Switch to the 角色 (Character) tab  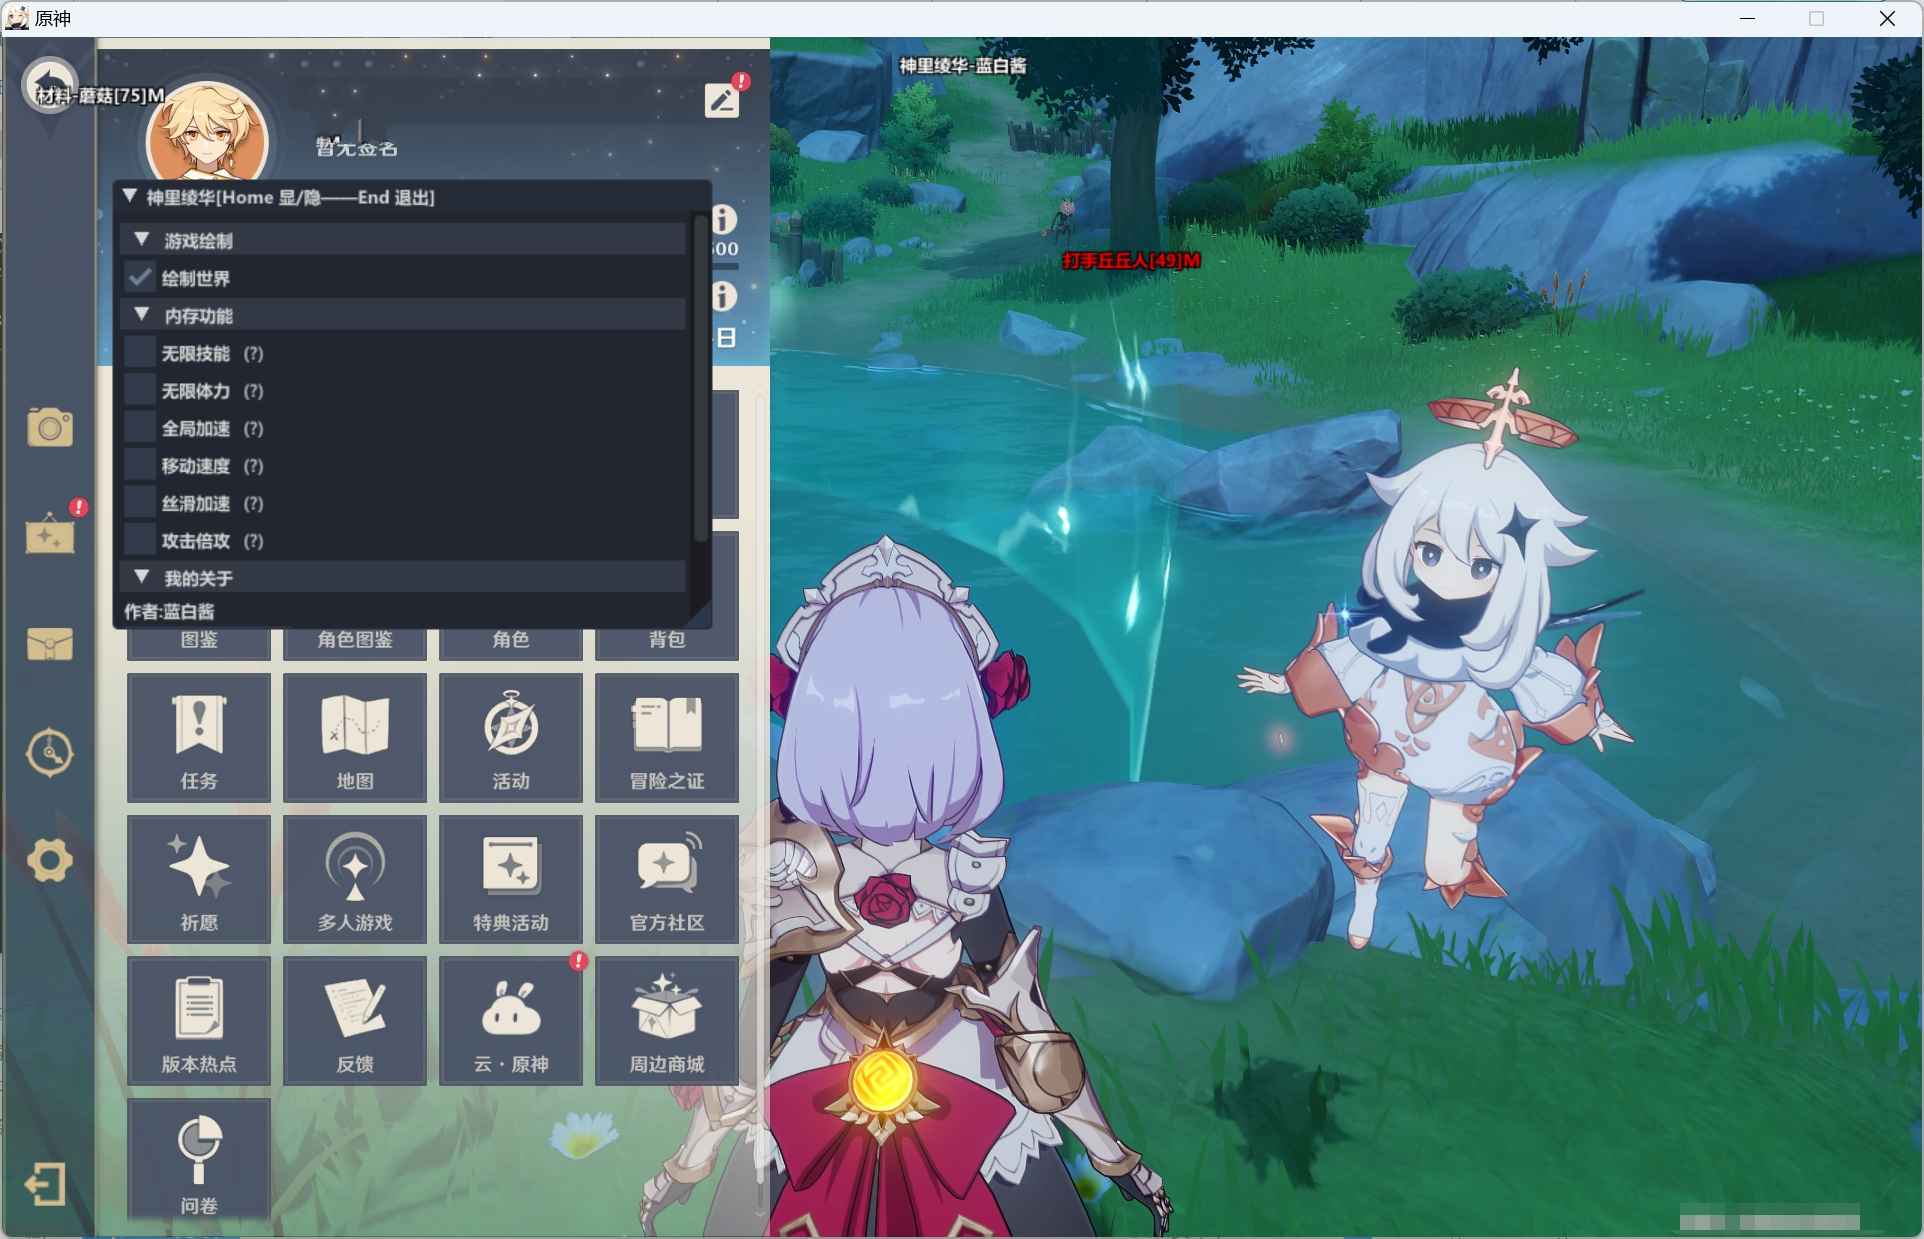[x=510, y=640]
